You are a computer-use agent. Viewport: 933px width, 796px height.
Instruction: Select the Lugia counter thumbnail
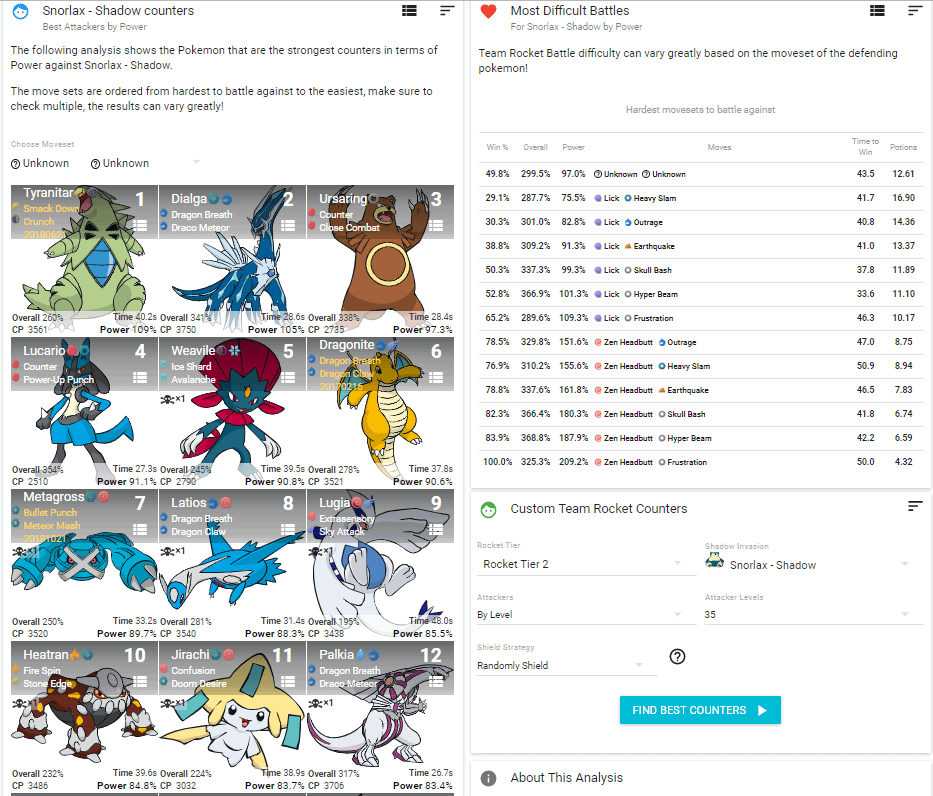380,564
